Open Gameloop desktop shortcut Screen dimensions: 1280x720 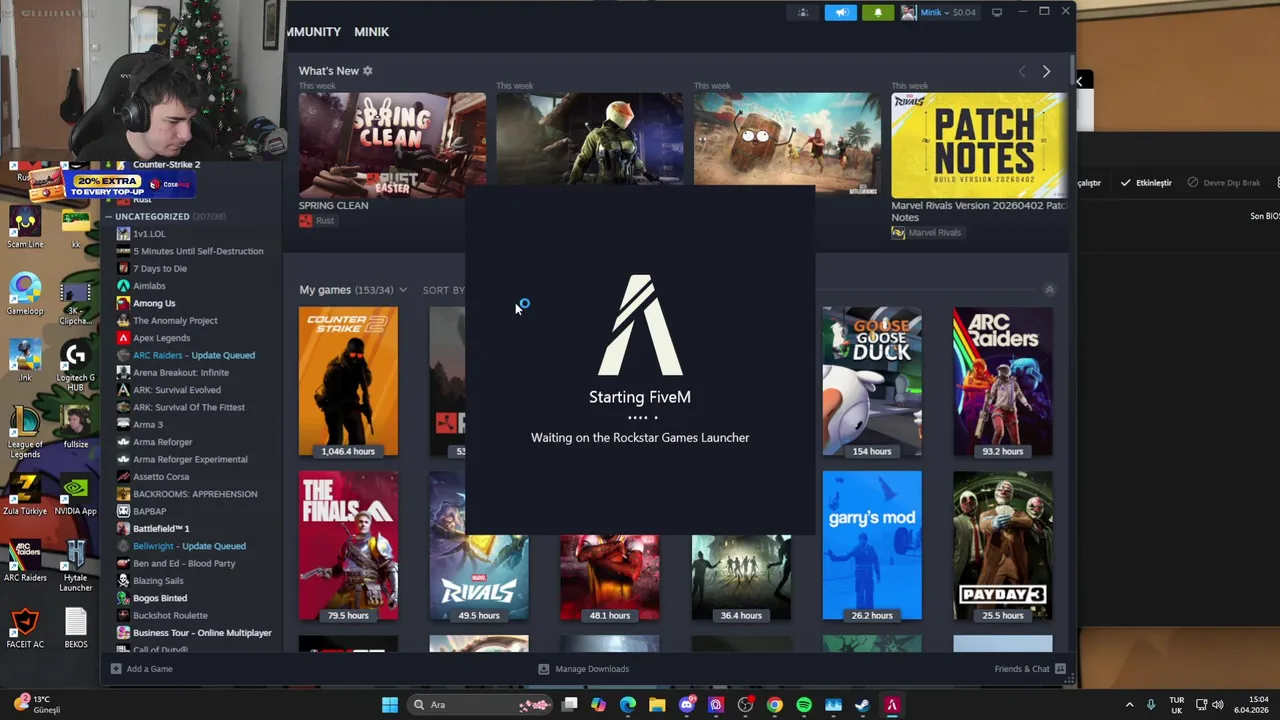click(x=25, y=295)
